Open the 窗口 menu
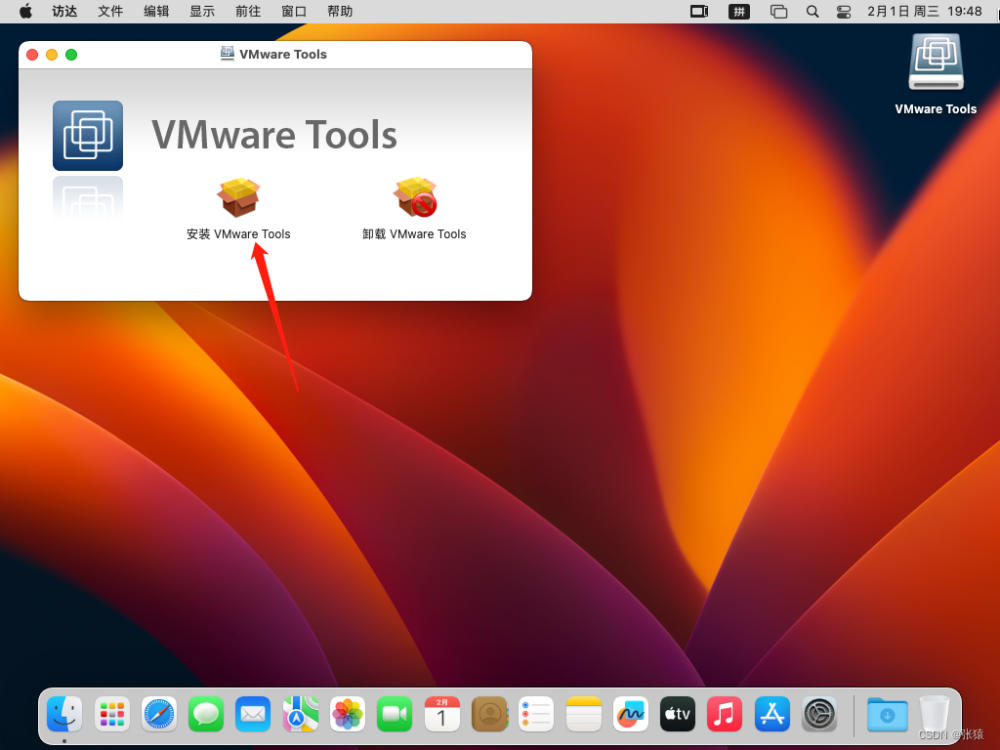The width and height of the screenshot is (1000, 750). pos(294,11)
